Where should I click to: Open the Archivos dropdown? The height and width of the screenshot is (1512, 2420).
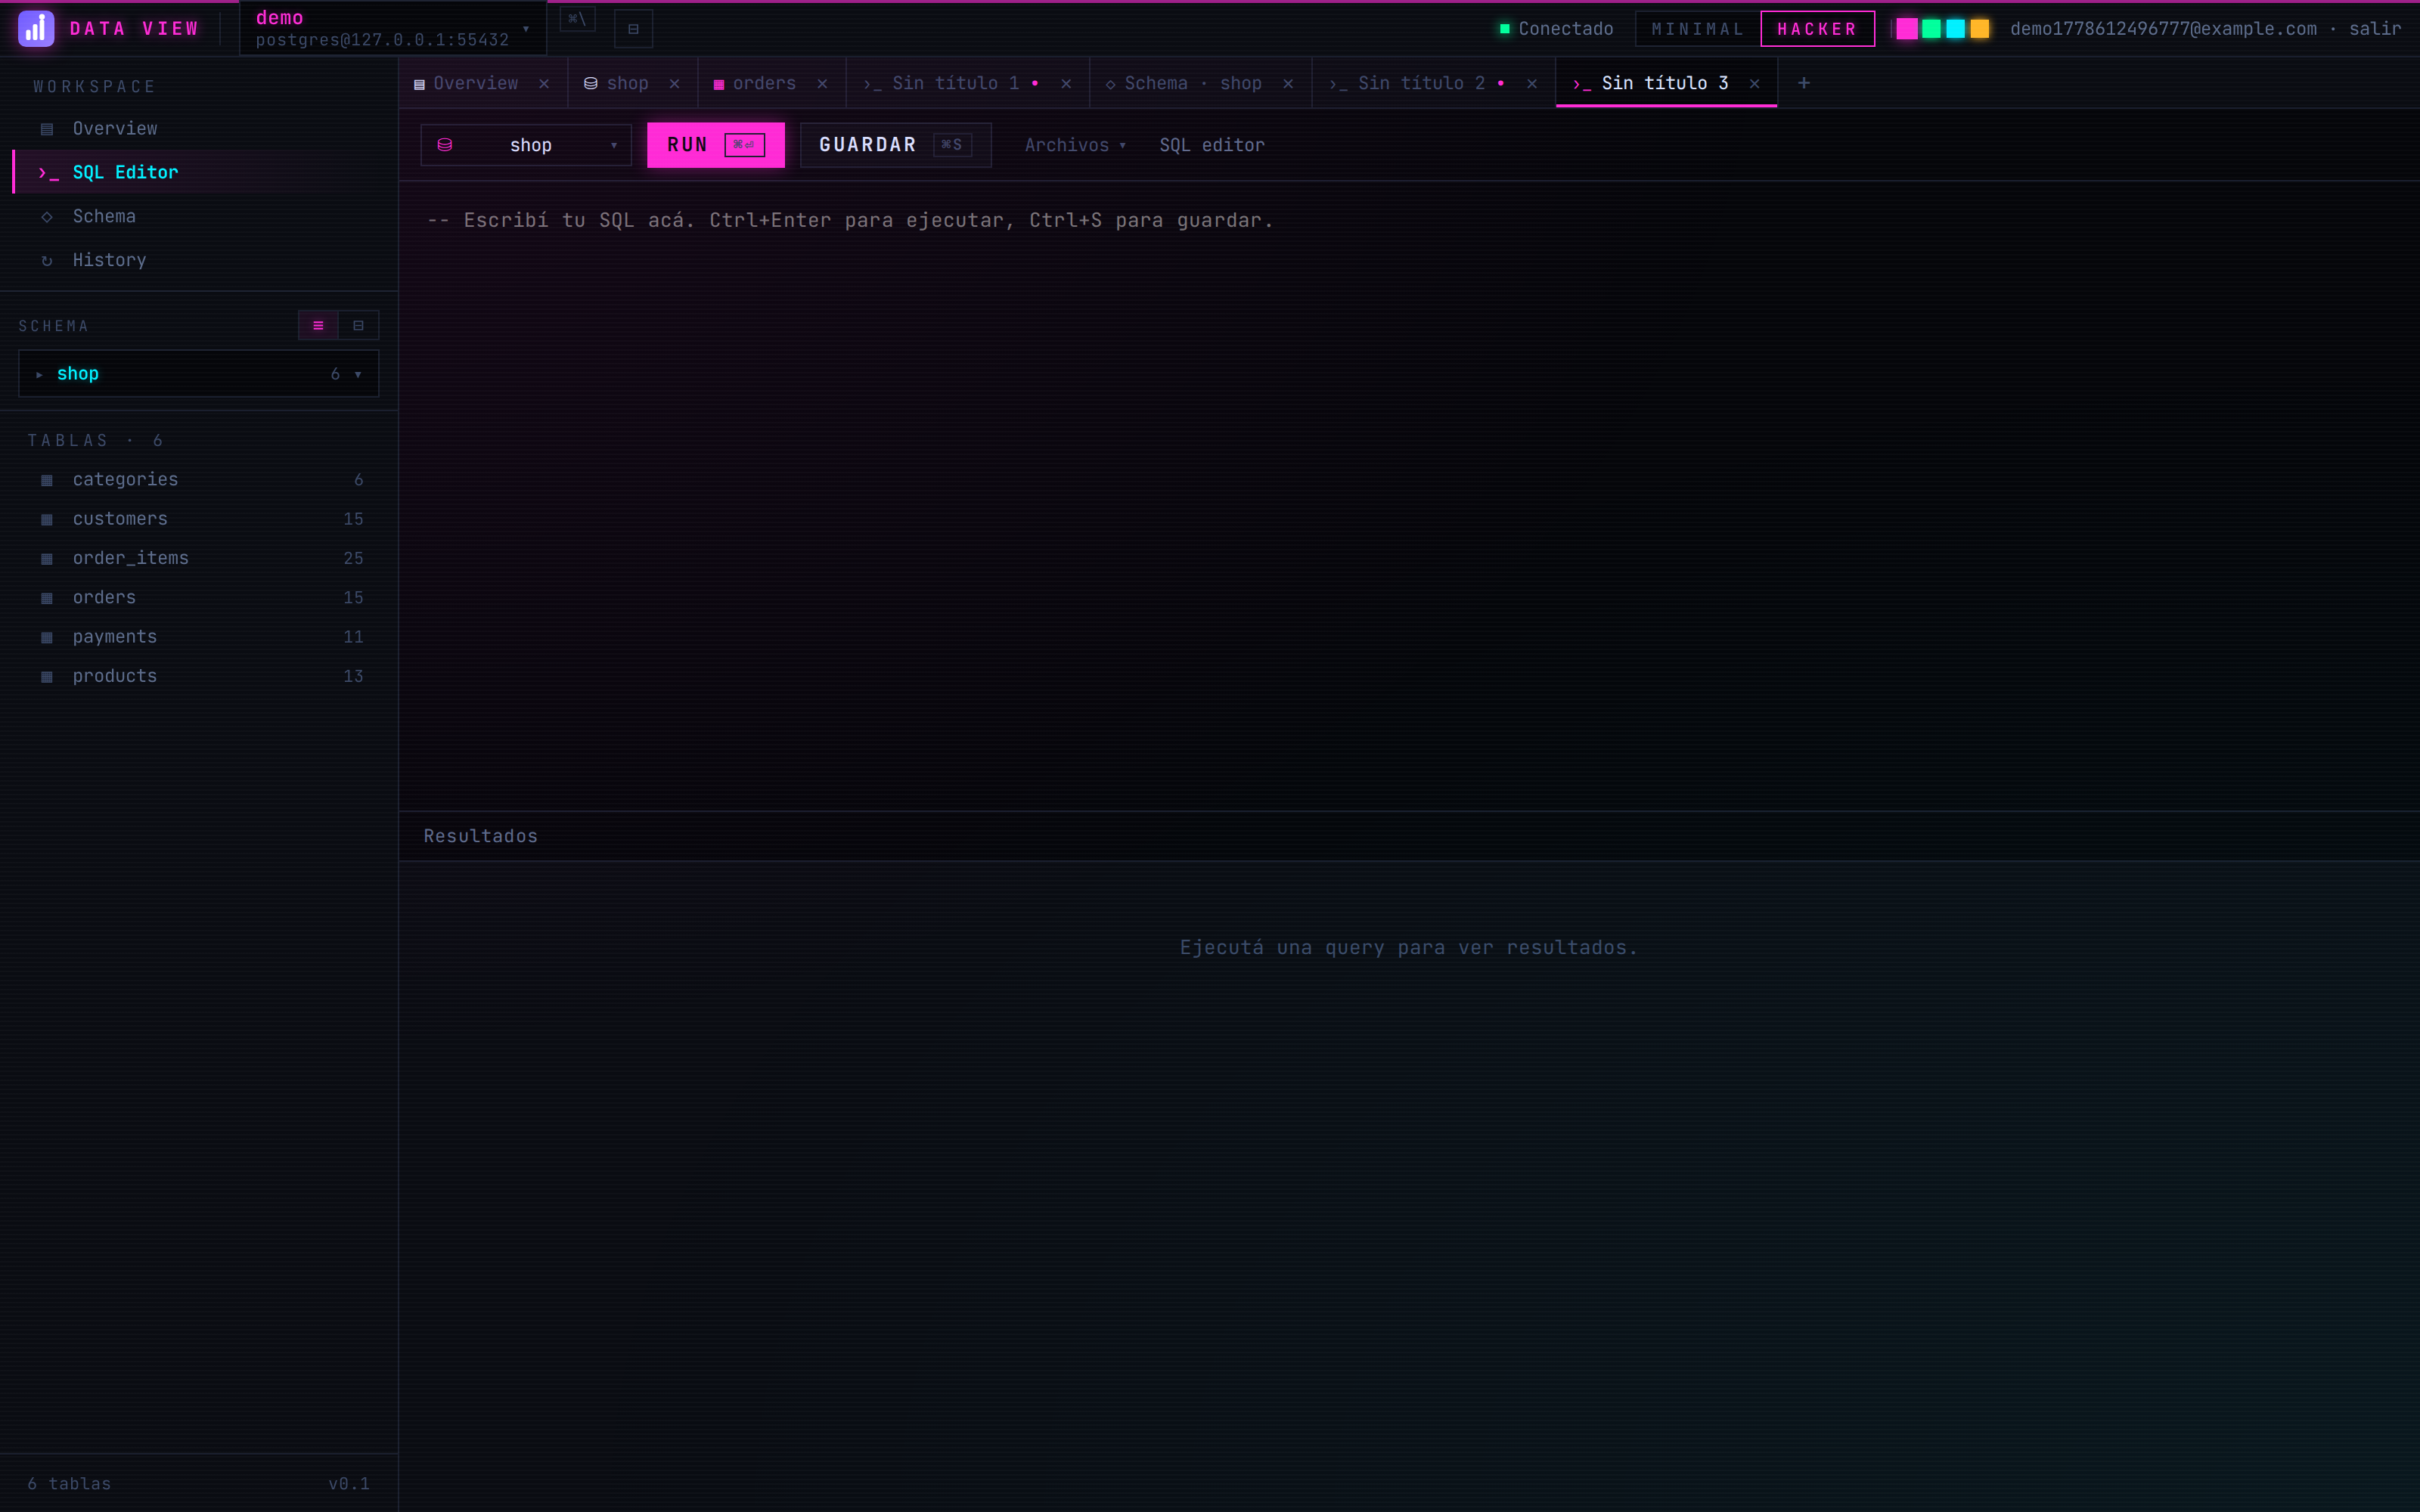point(1075,145)
